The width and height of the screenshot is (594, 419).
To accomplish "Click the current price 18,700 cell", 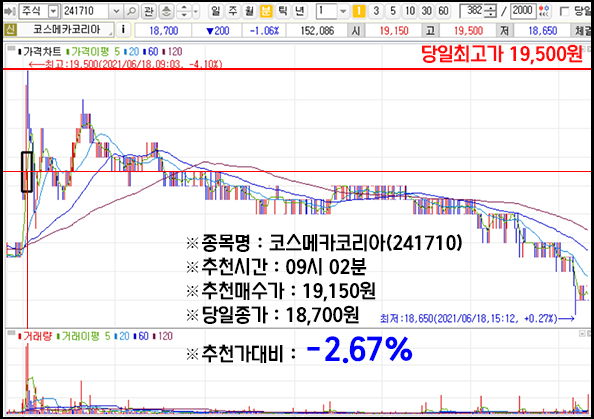I will [163, 30].
